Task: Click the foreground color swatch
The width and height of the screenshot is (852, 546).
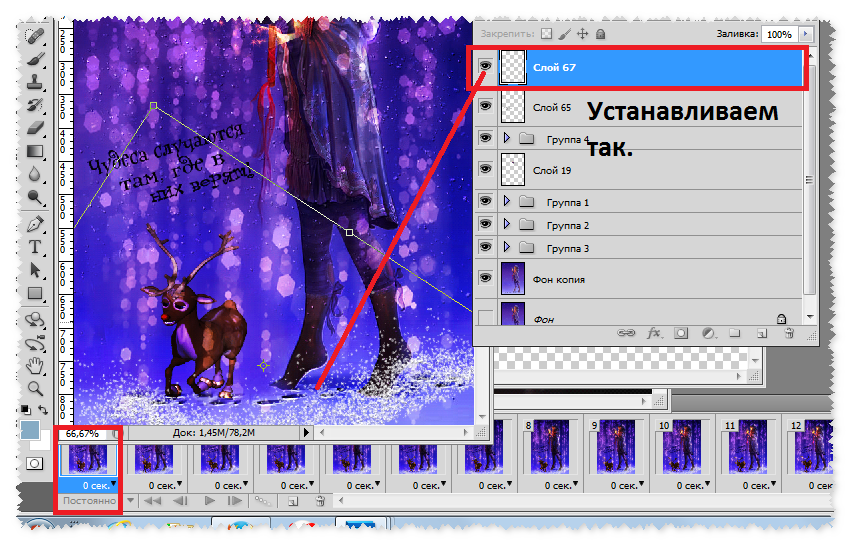Action: [x=30, y=429]
